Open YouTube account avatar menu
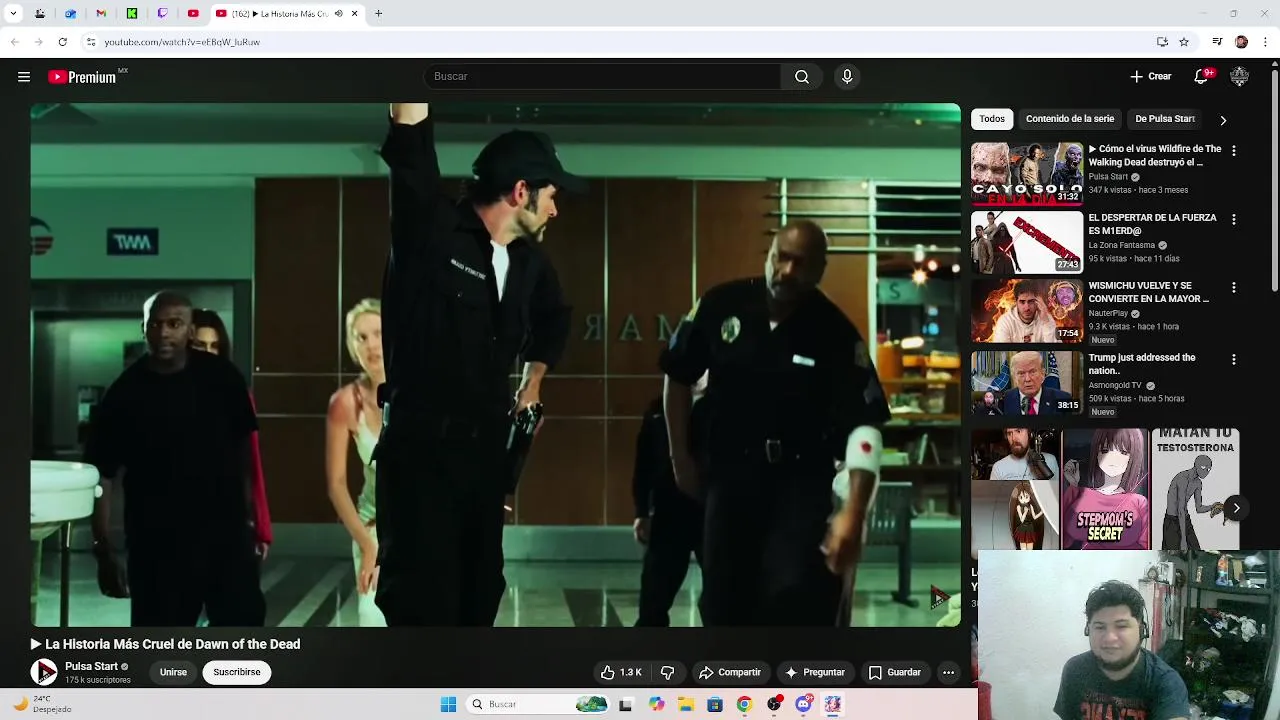 pos(1240,77)
